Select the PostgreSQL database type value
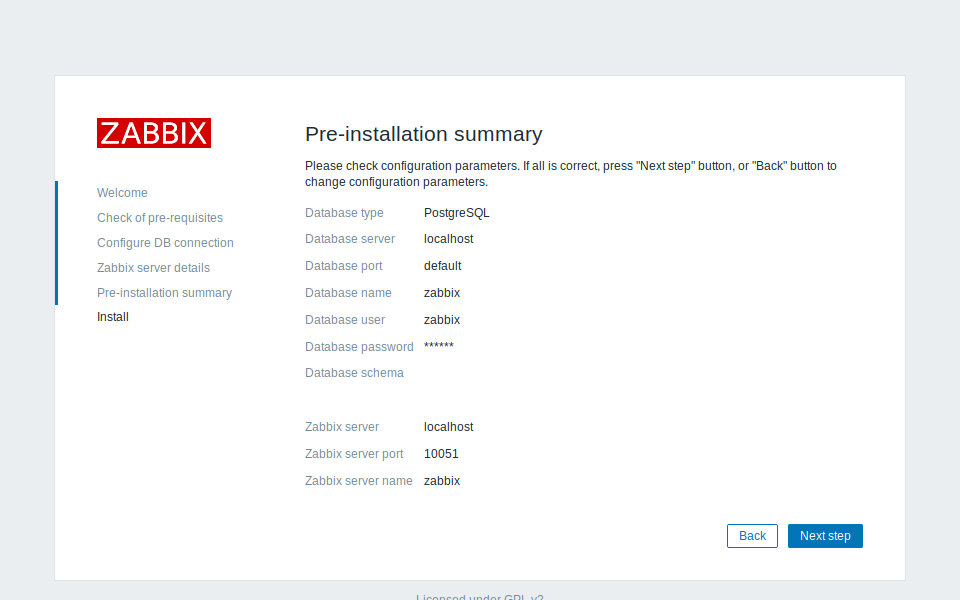 457,213
